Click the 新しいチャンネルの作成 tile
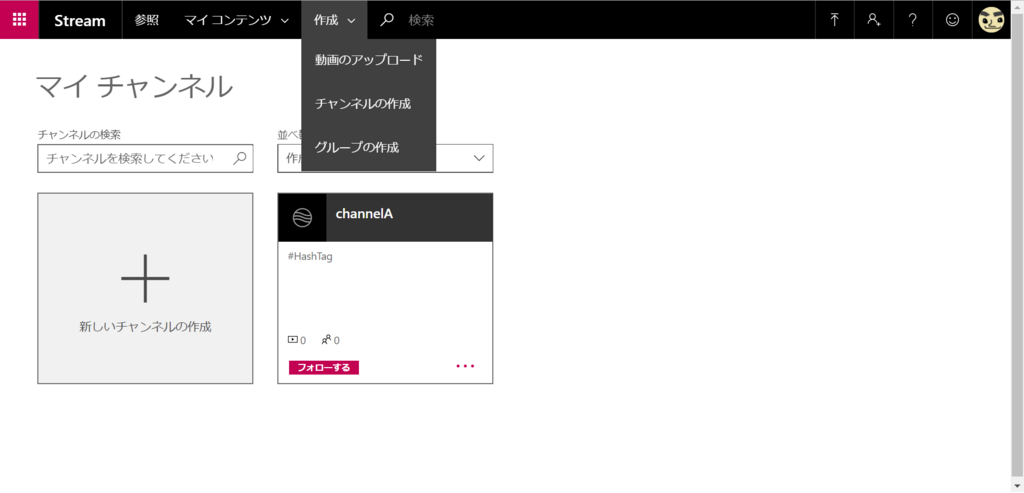The width and height of the screenshot is (1024, 493). coord(145,288)
